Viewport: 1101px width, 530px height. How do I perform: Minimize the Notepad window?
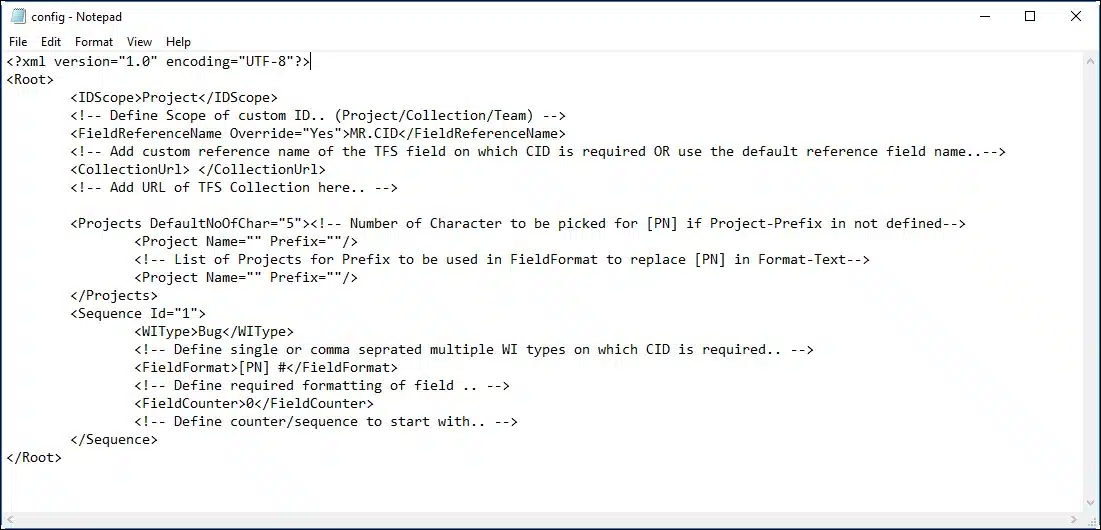976,16
